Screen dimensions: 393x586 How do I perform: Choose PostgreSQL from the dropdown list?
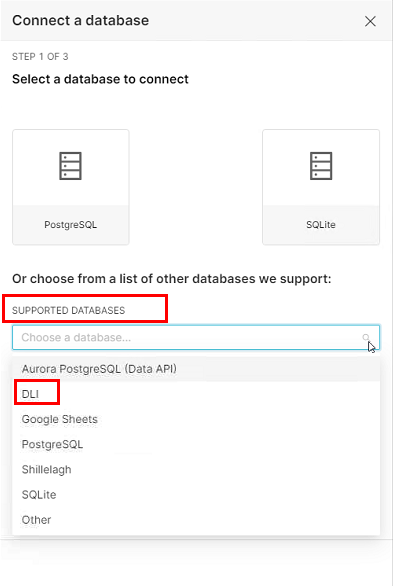click(196, 444)
